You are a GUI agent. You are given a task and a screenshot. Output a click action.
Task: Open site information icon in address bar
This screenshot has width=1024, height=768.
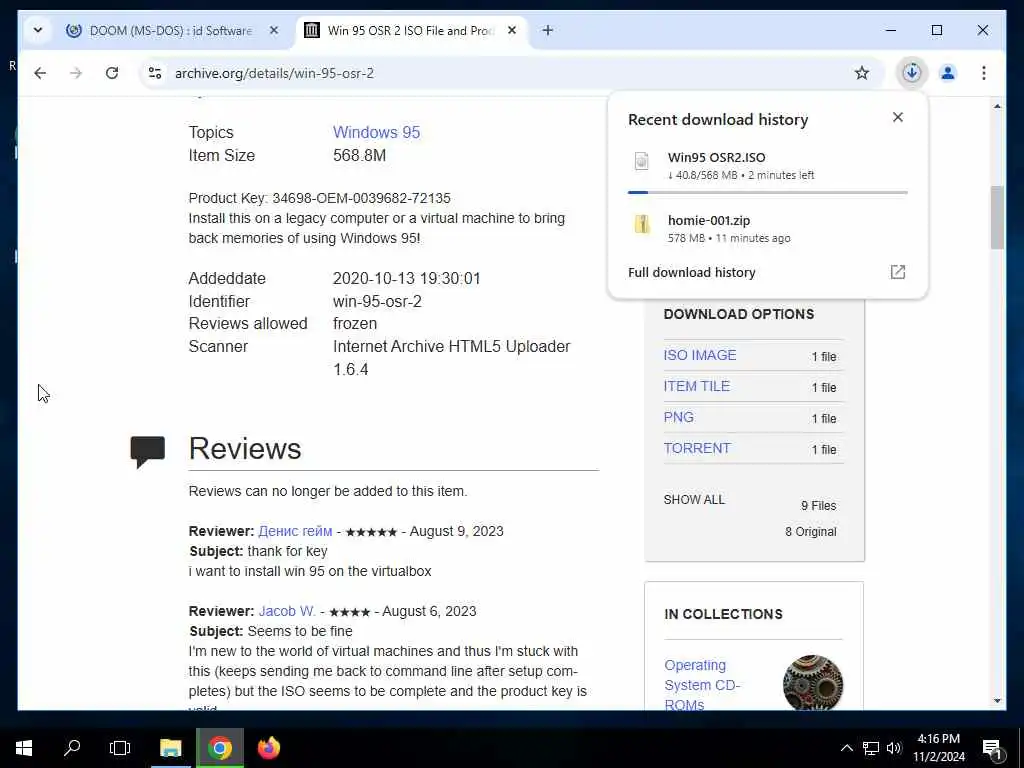[155, 73]
